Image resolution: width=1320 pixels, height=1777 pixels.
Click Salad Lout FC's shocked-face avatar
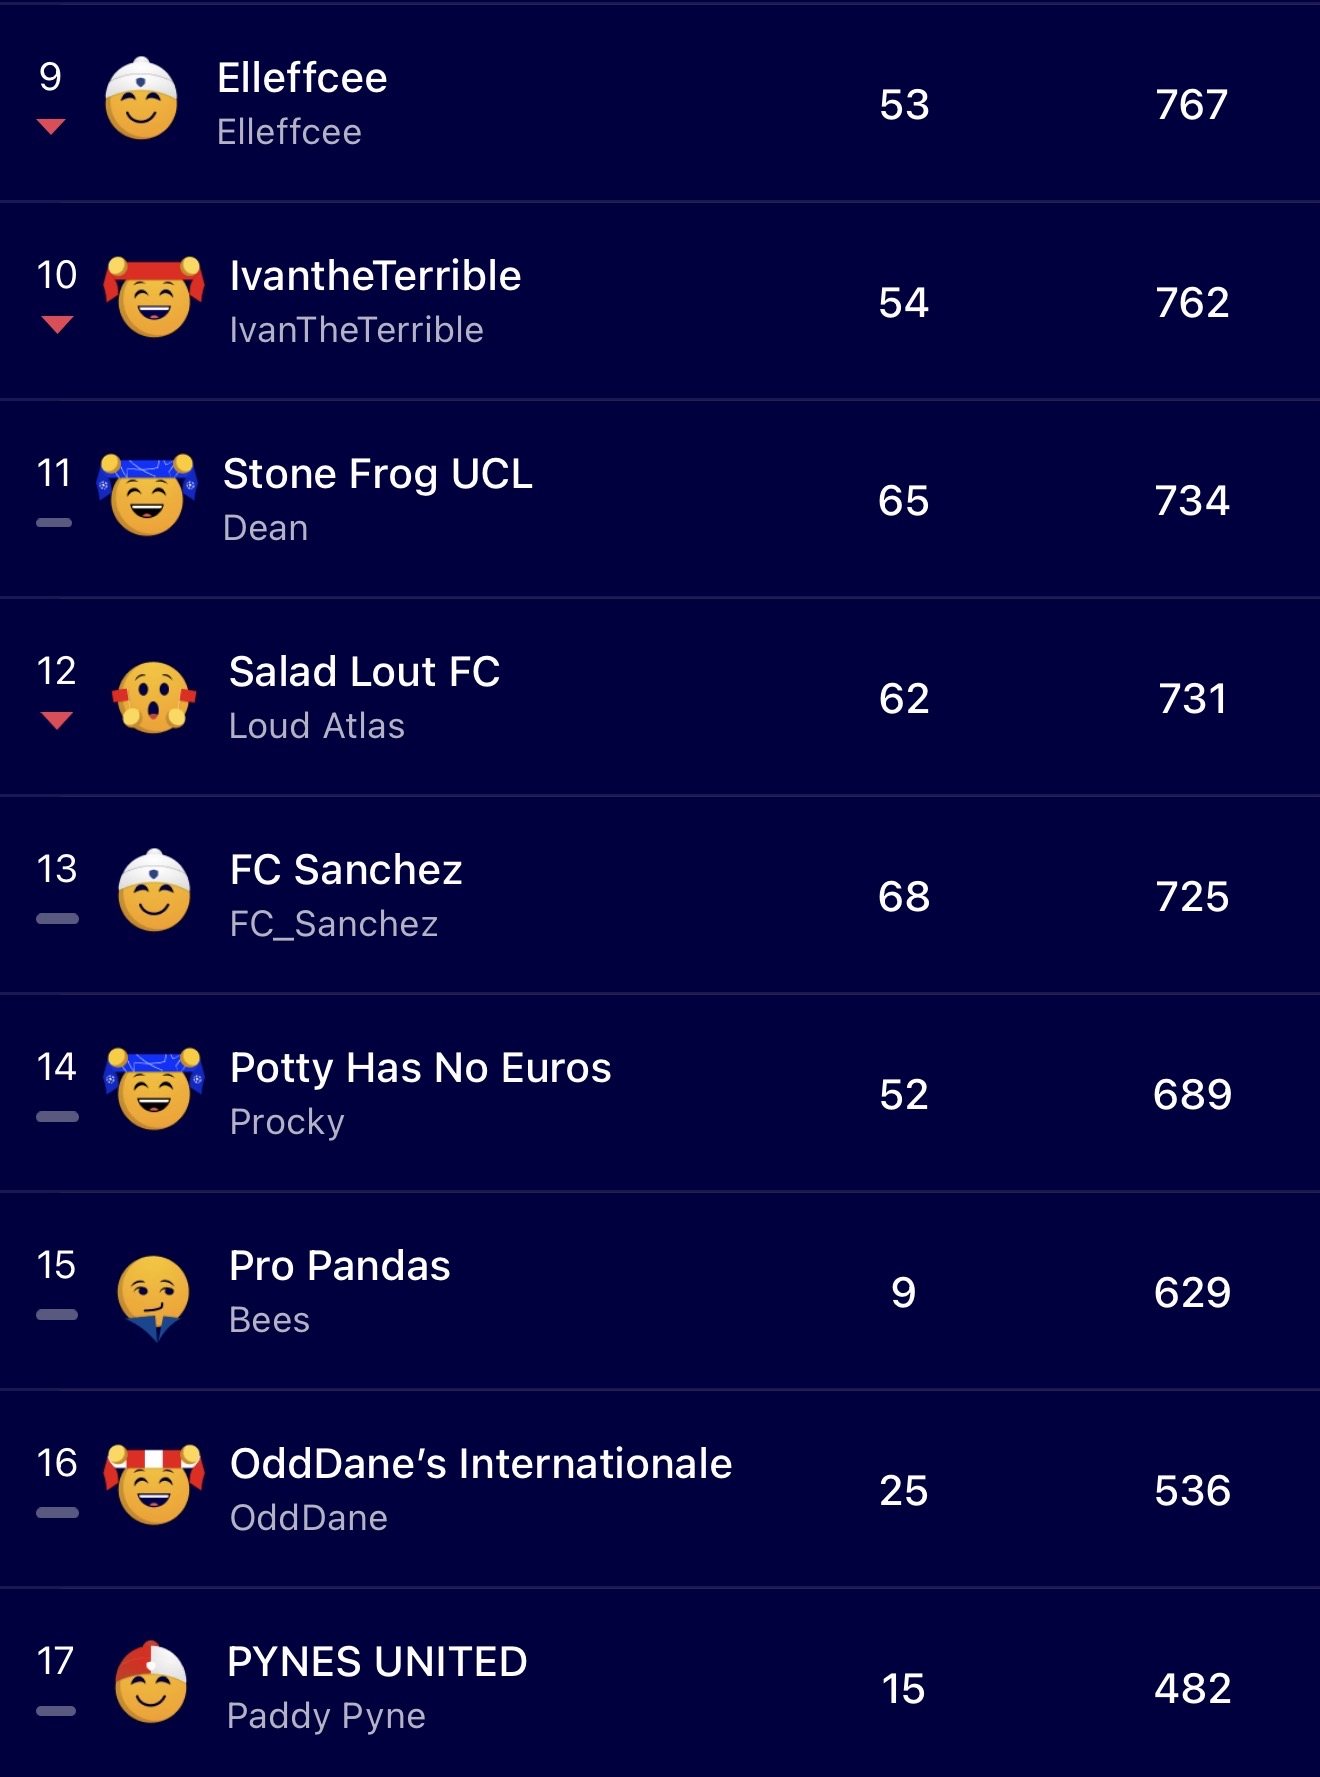click(x=154, y=696)
